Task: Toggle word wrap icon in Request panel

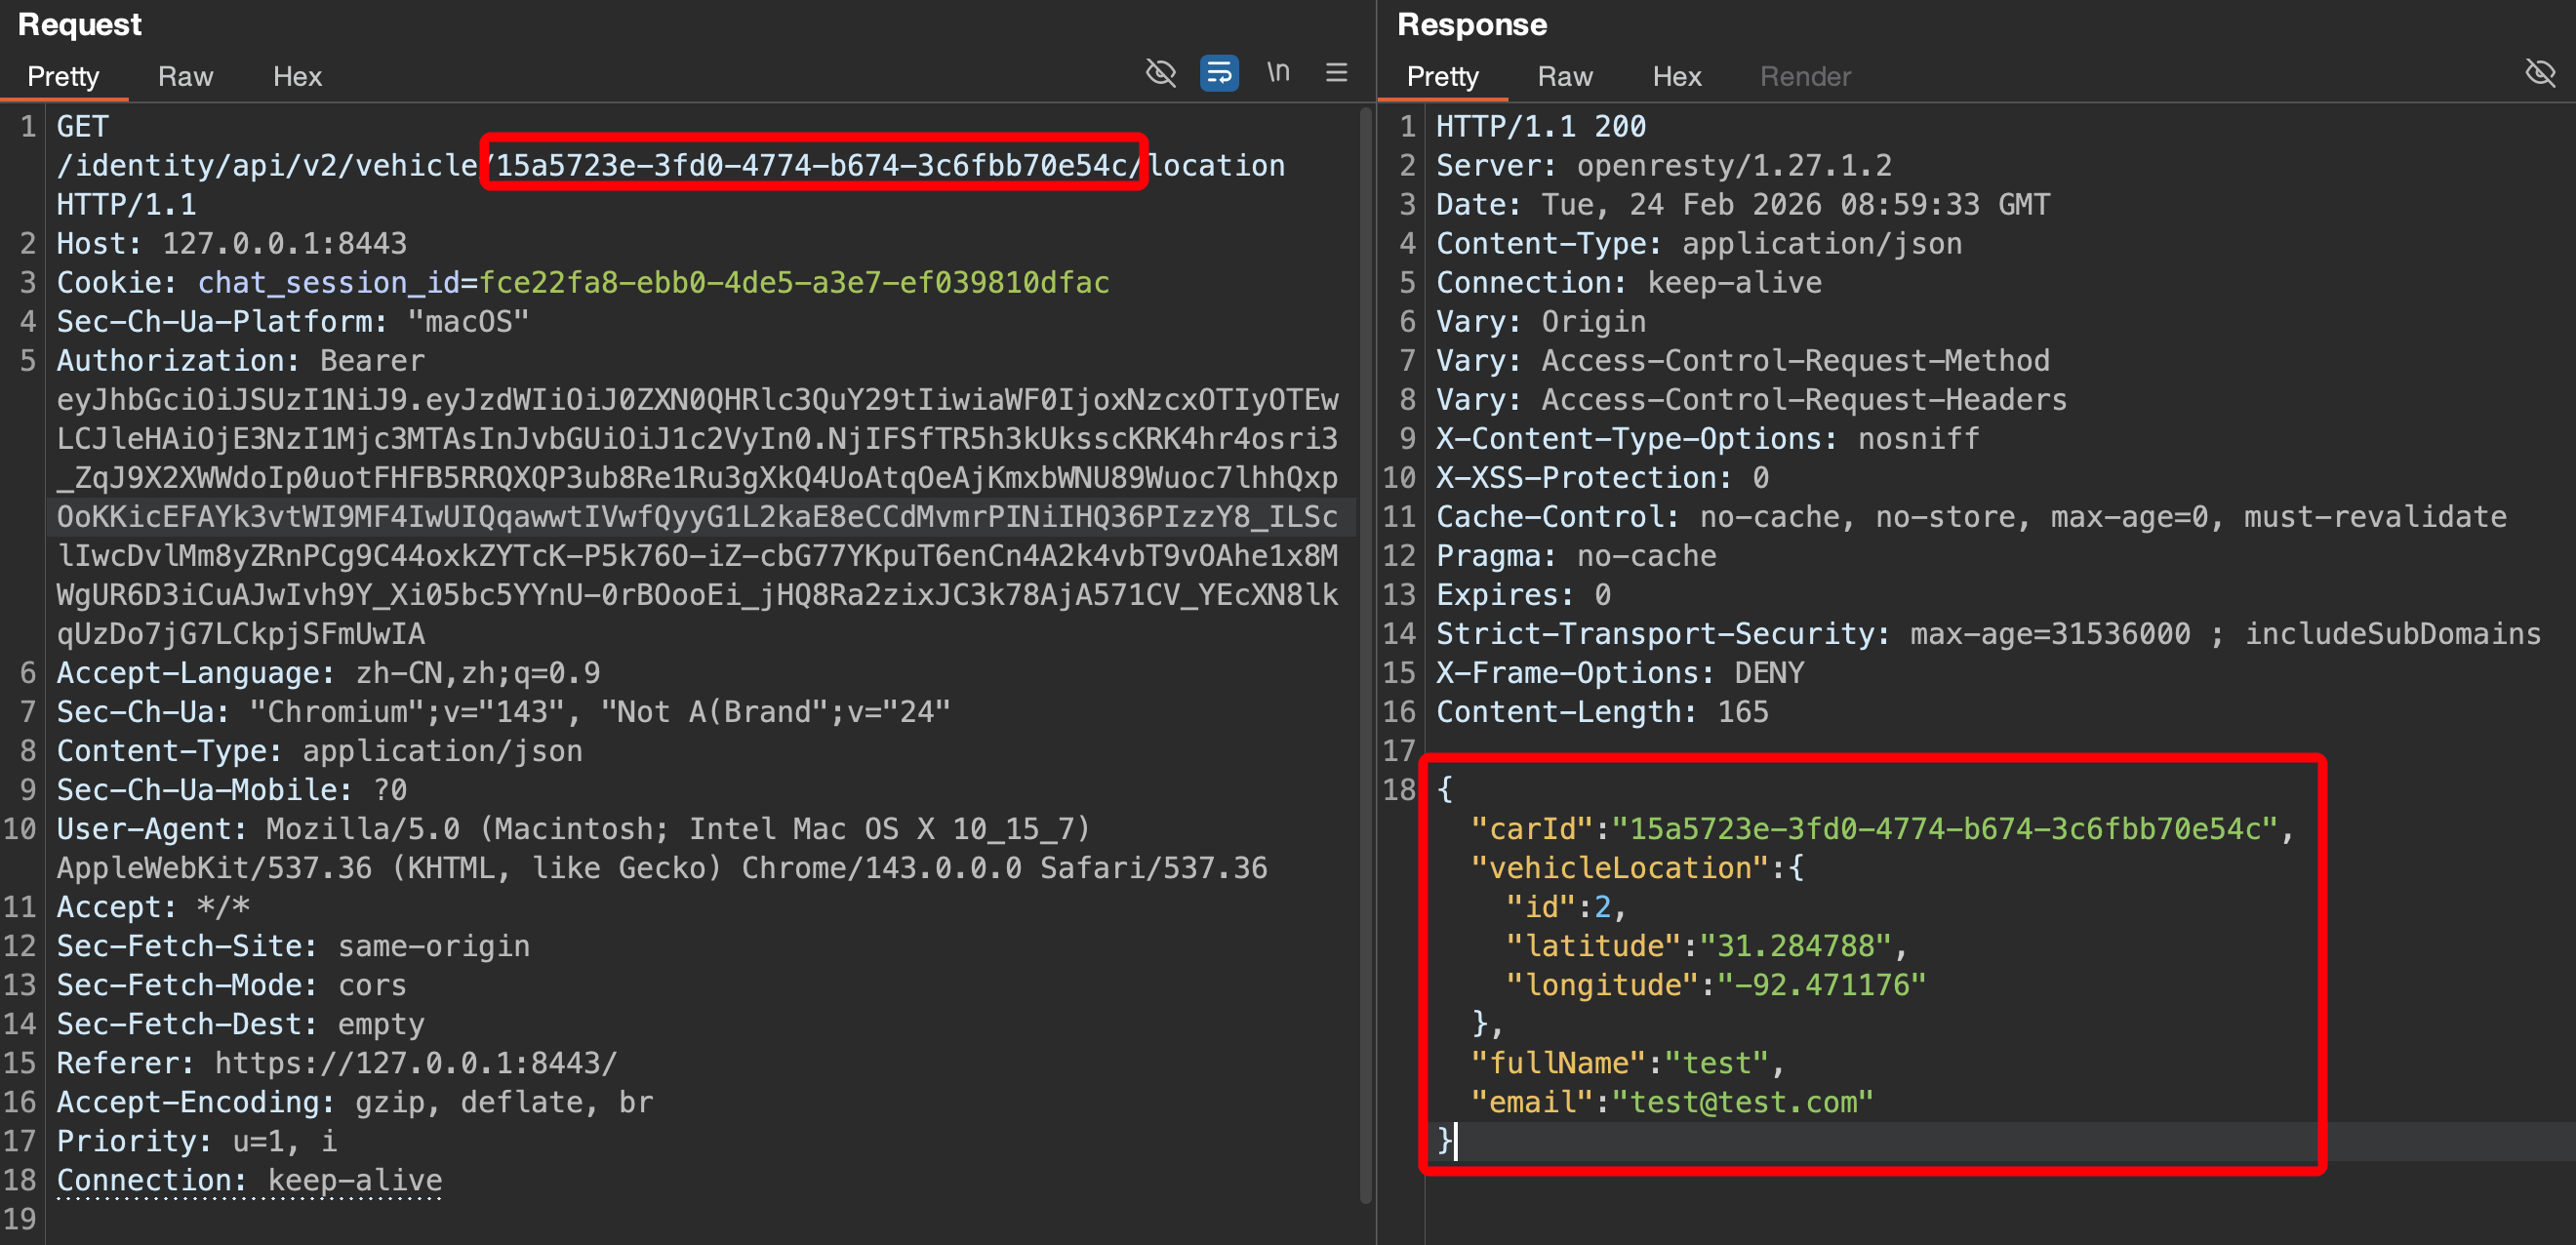Action: tap(1218, 73)
